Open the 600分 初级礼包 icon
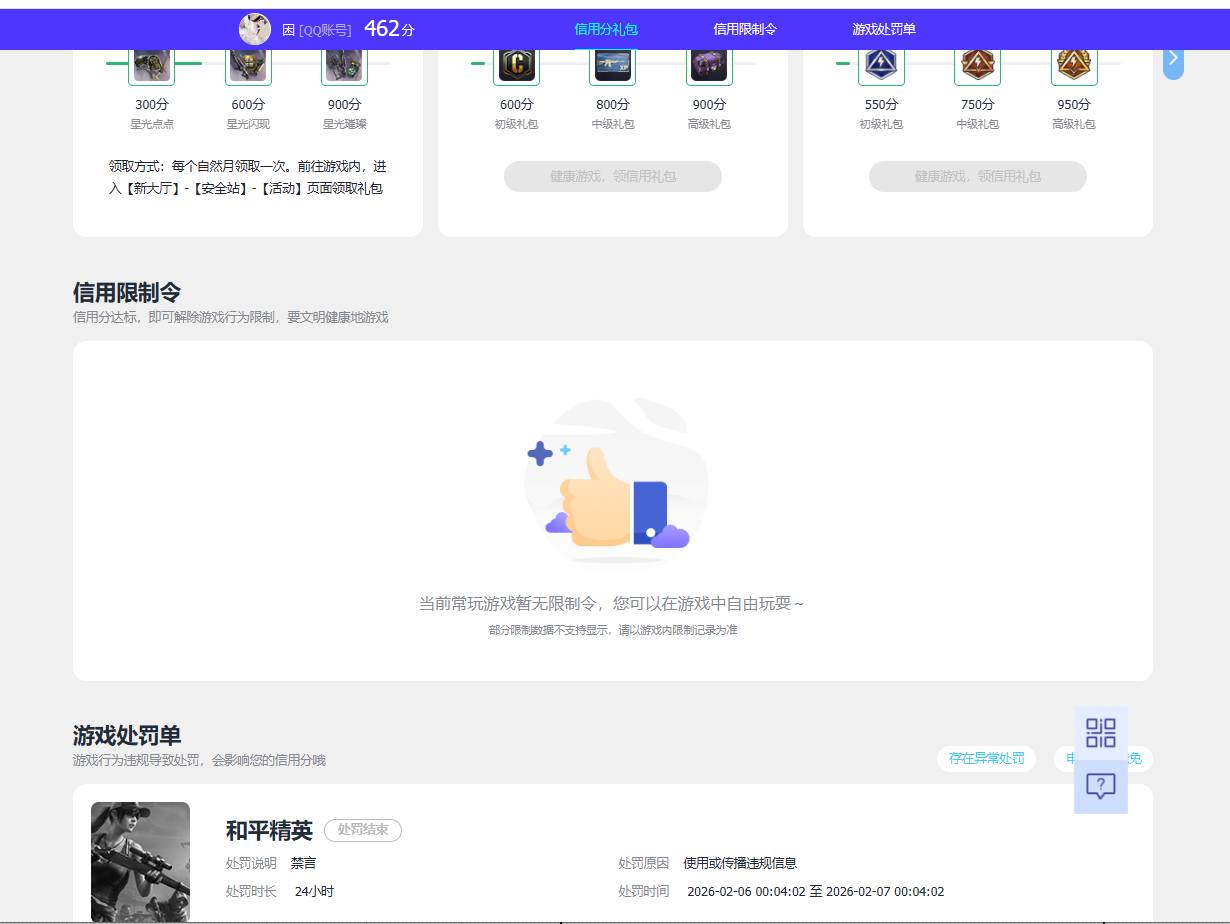 tap(516, 62)
